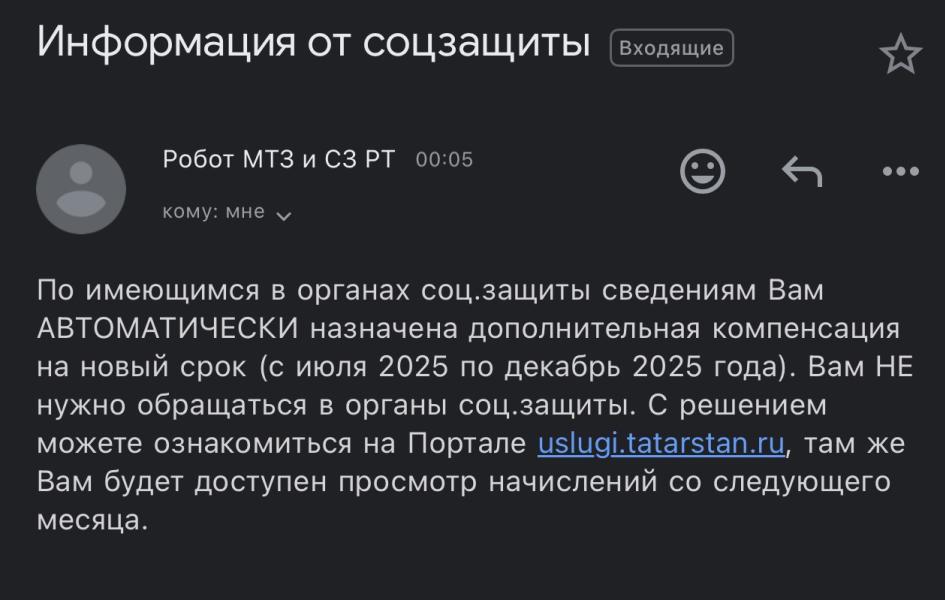Open the three-dot more options menu
Image resolution: width=945 pixels, height=600 pixels.
[900, 171]
